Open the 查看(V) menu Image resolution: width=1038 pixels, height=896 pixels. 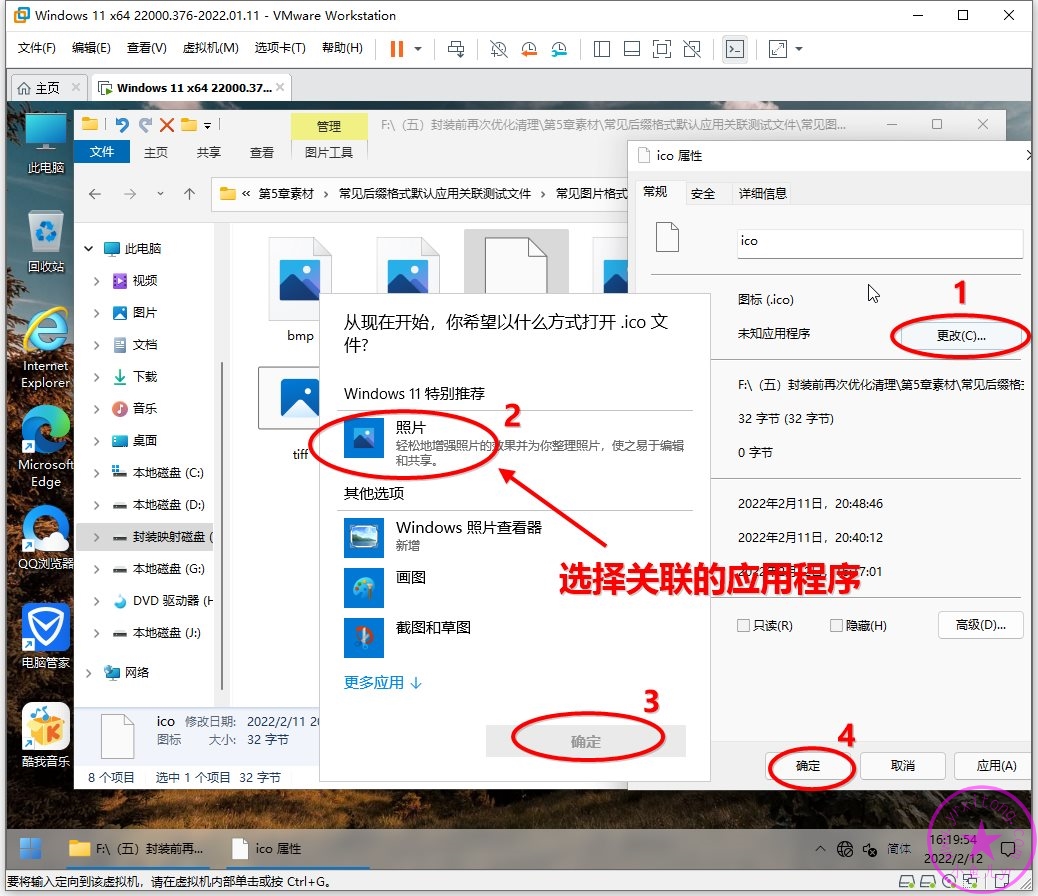[146, 48]
